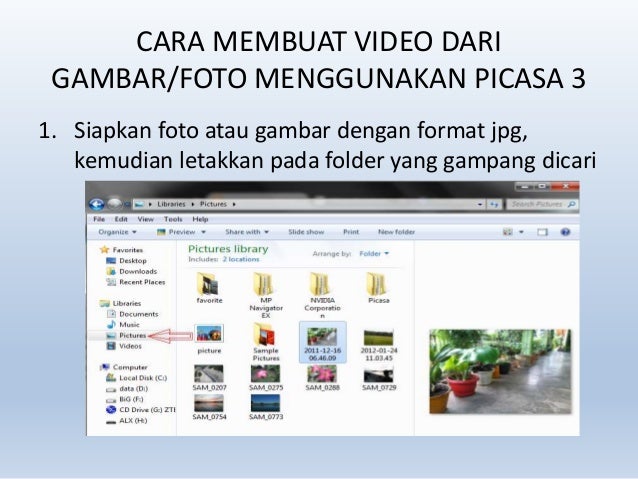Image resolution: width=638 pixels, height=479 pixels.
Task: Click the Print button
Action: point(351,232)
